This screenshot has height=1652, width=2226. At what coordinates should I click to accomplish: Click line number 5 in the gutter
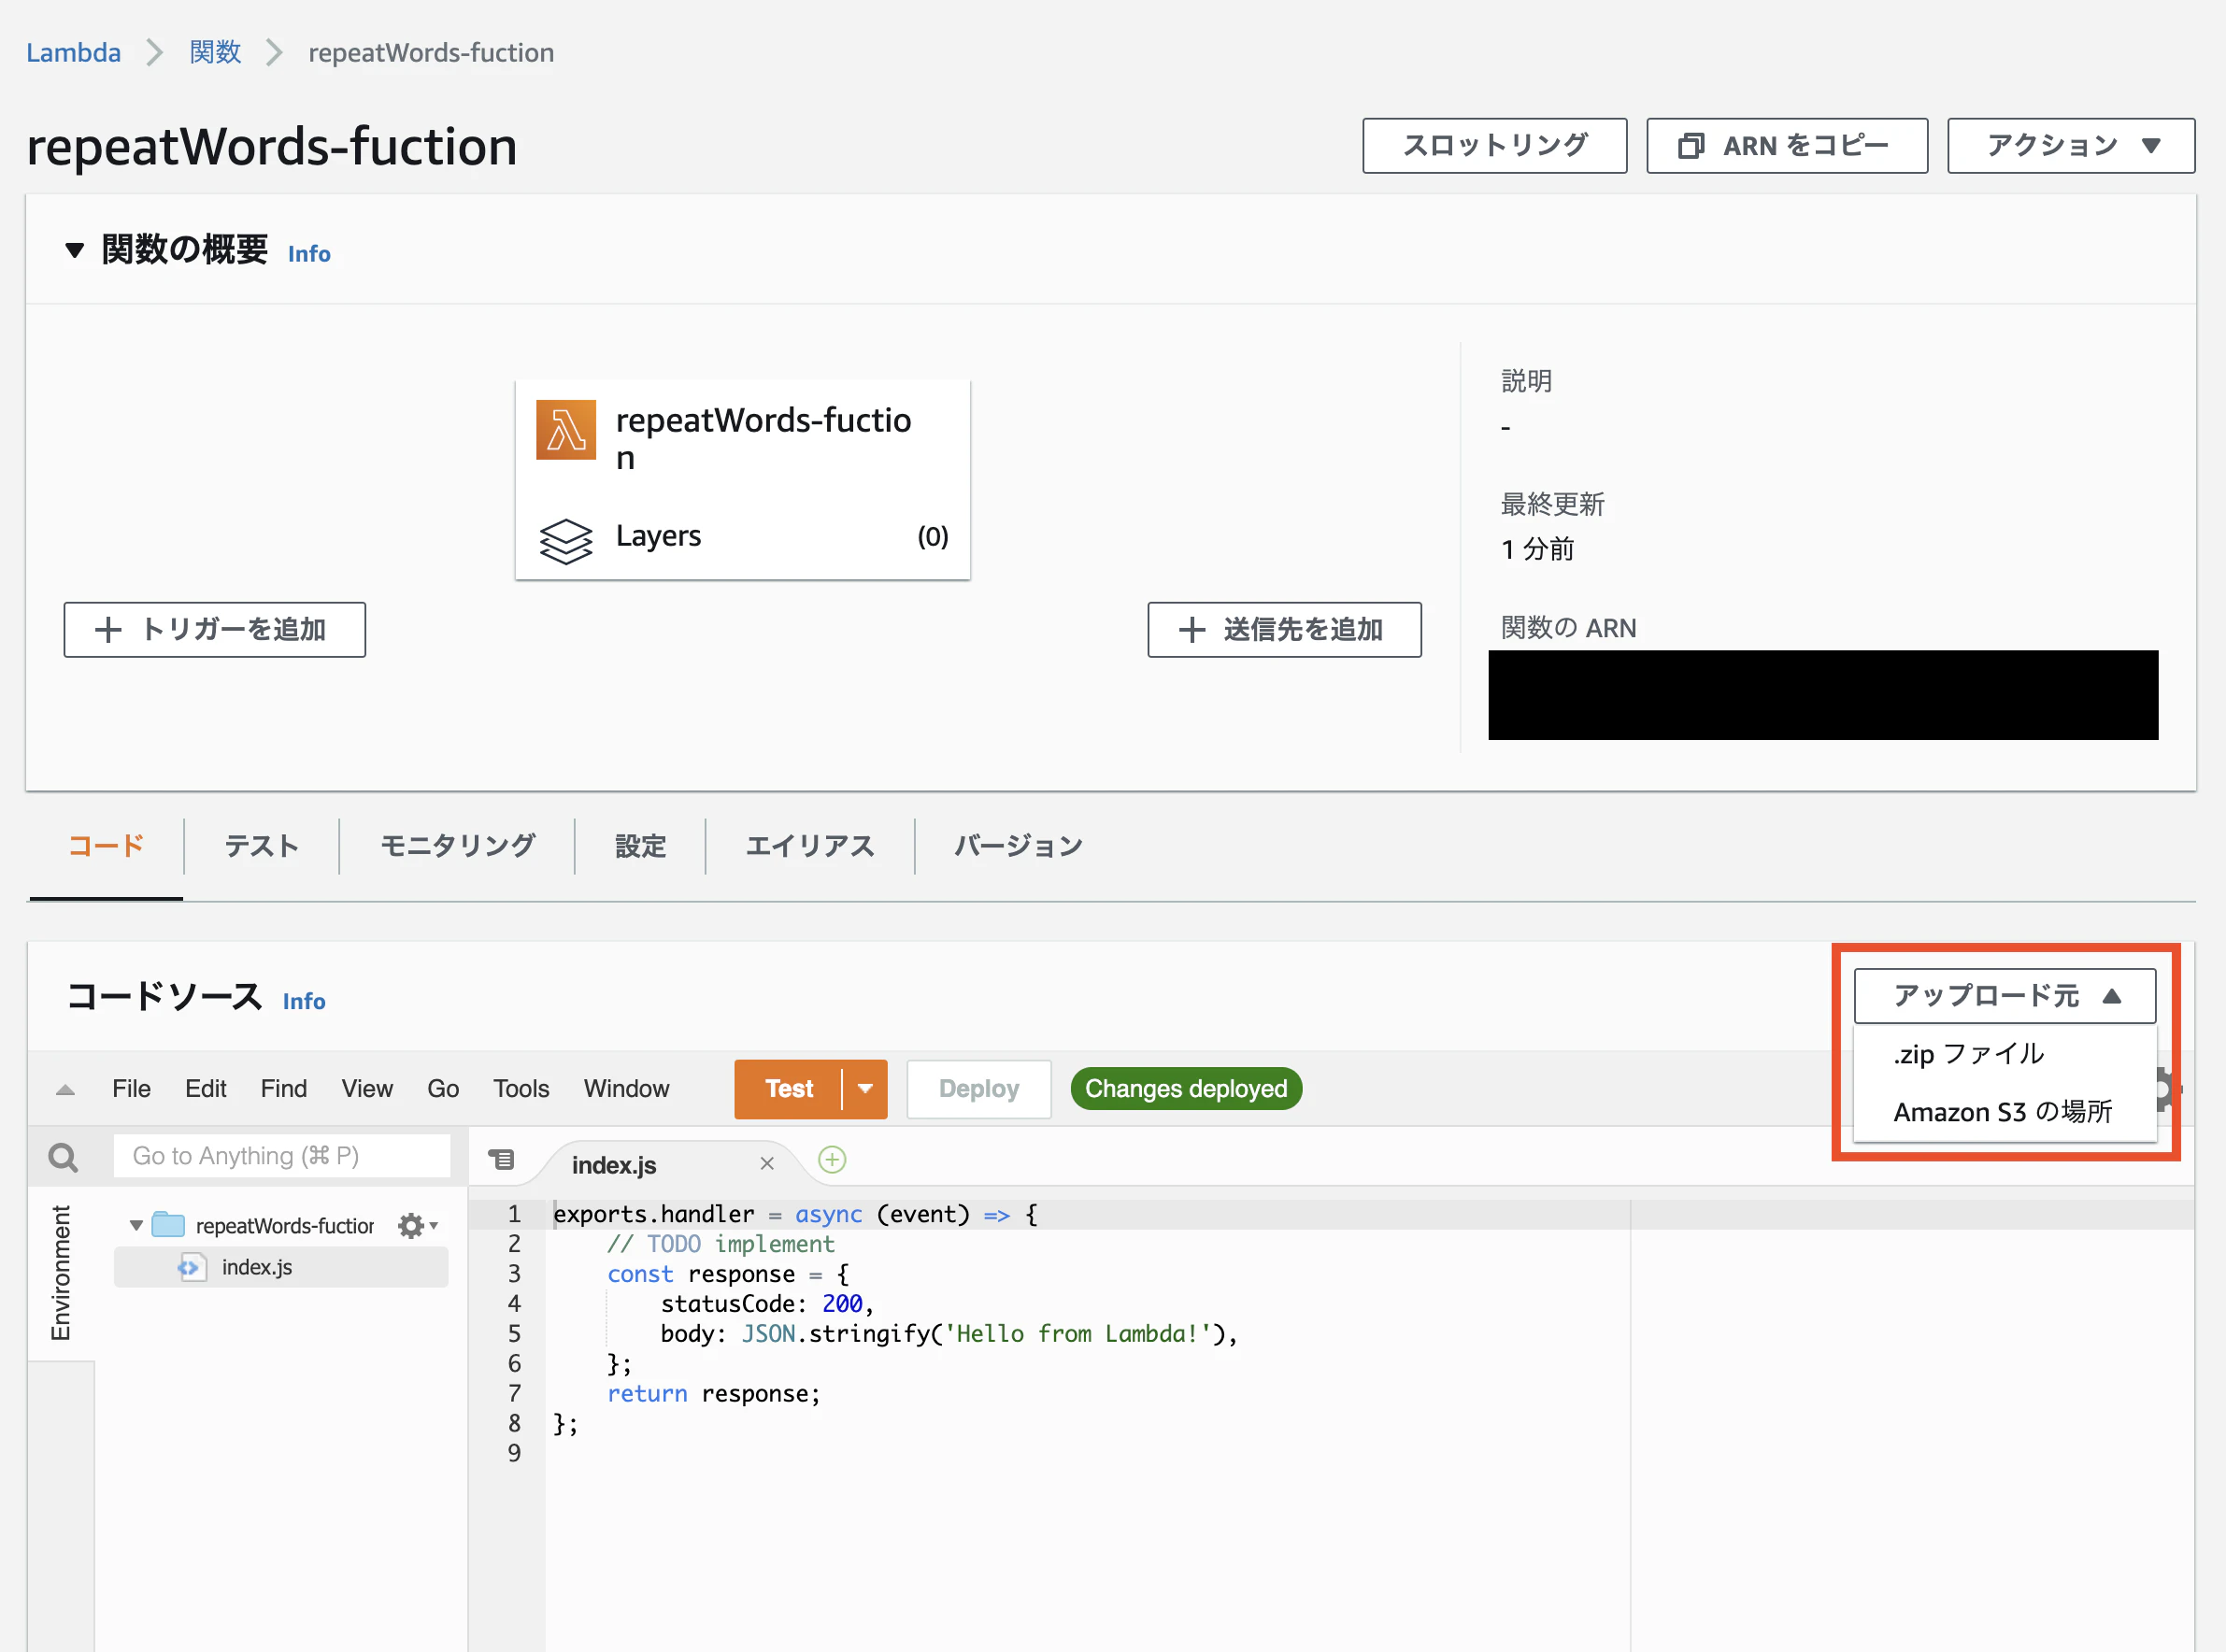(514, 1334)
